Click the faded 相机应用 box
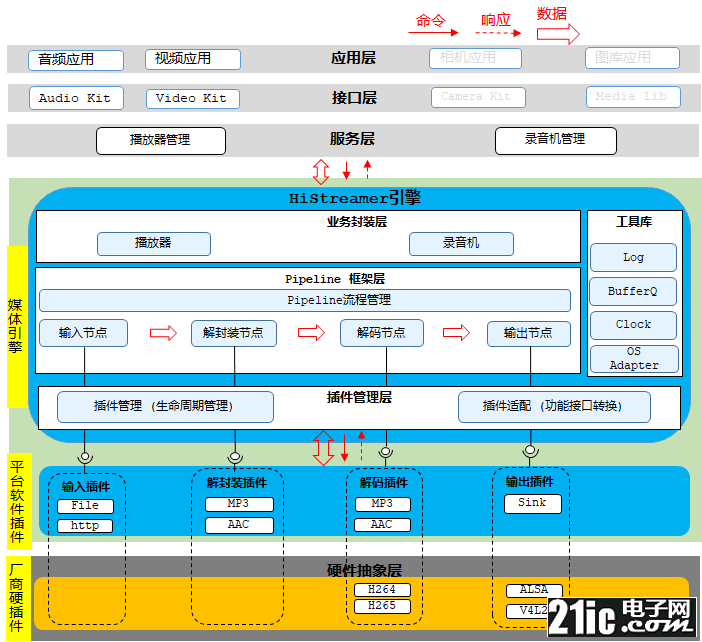This screenshot has width=702, height=642. pyautogui.click(x=475, y=58)
